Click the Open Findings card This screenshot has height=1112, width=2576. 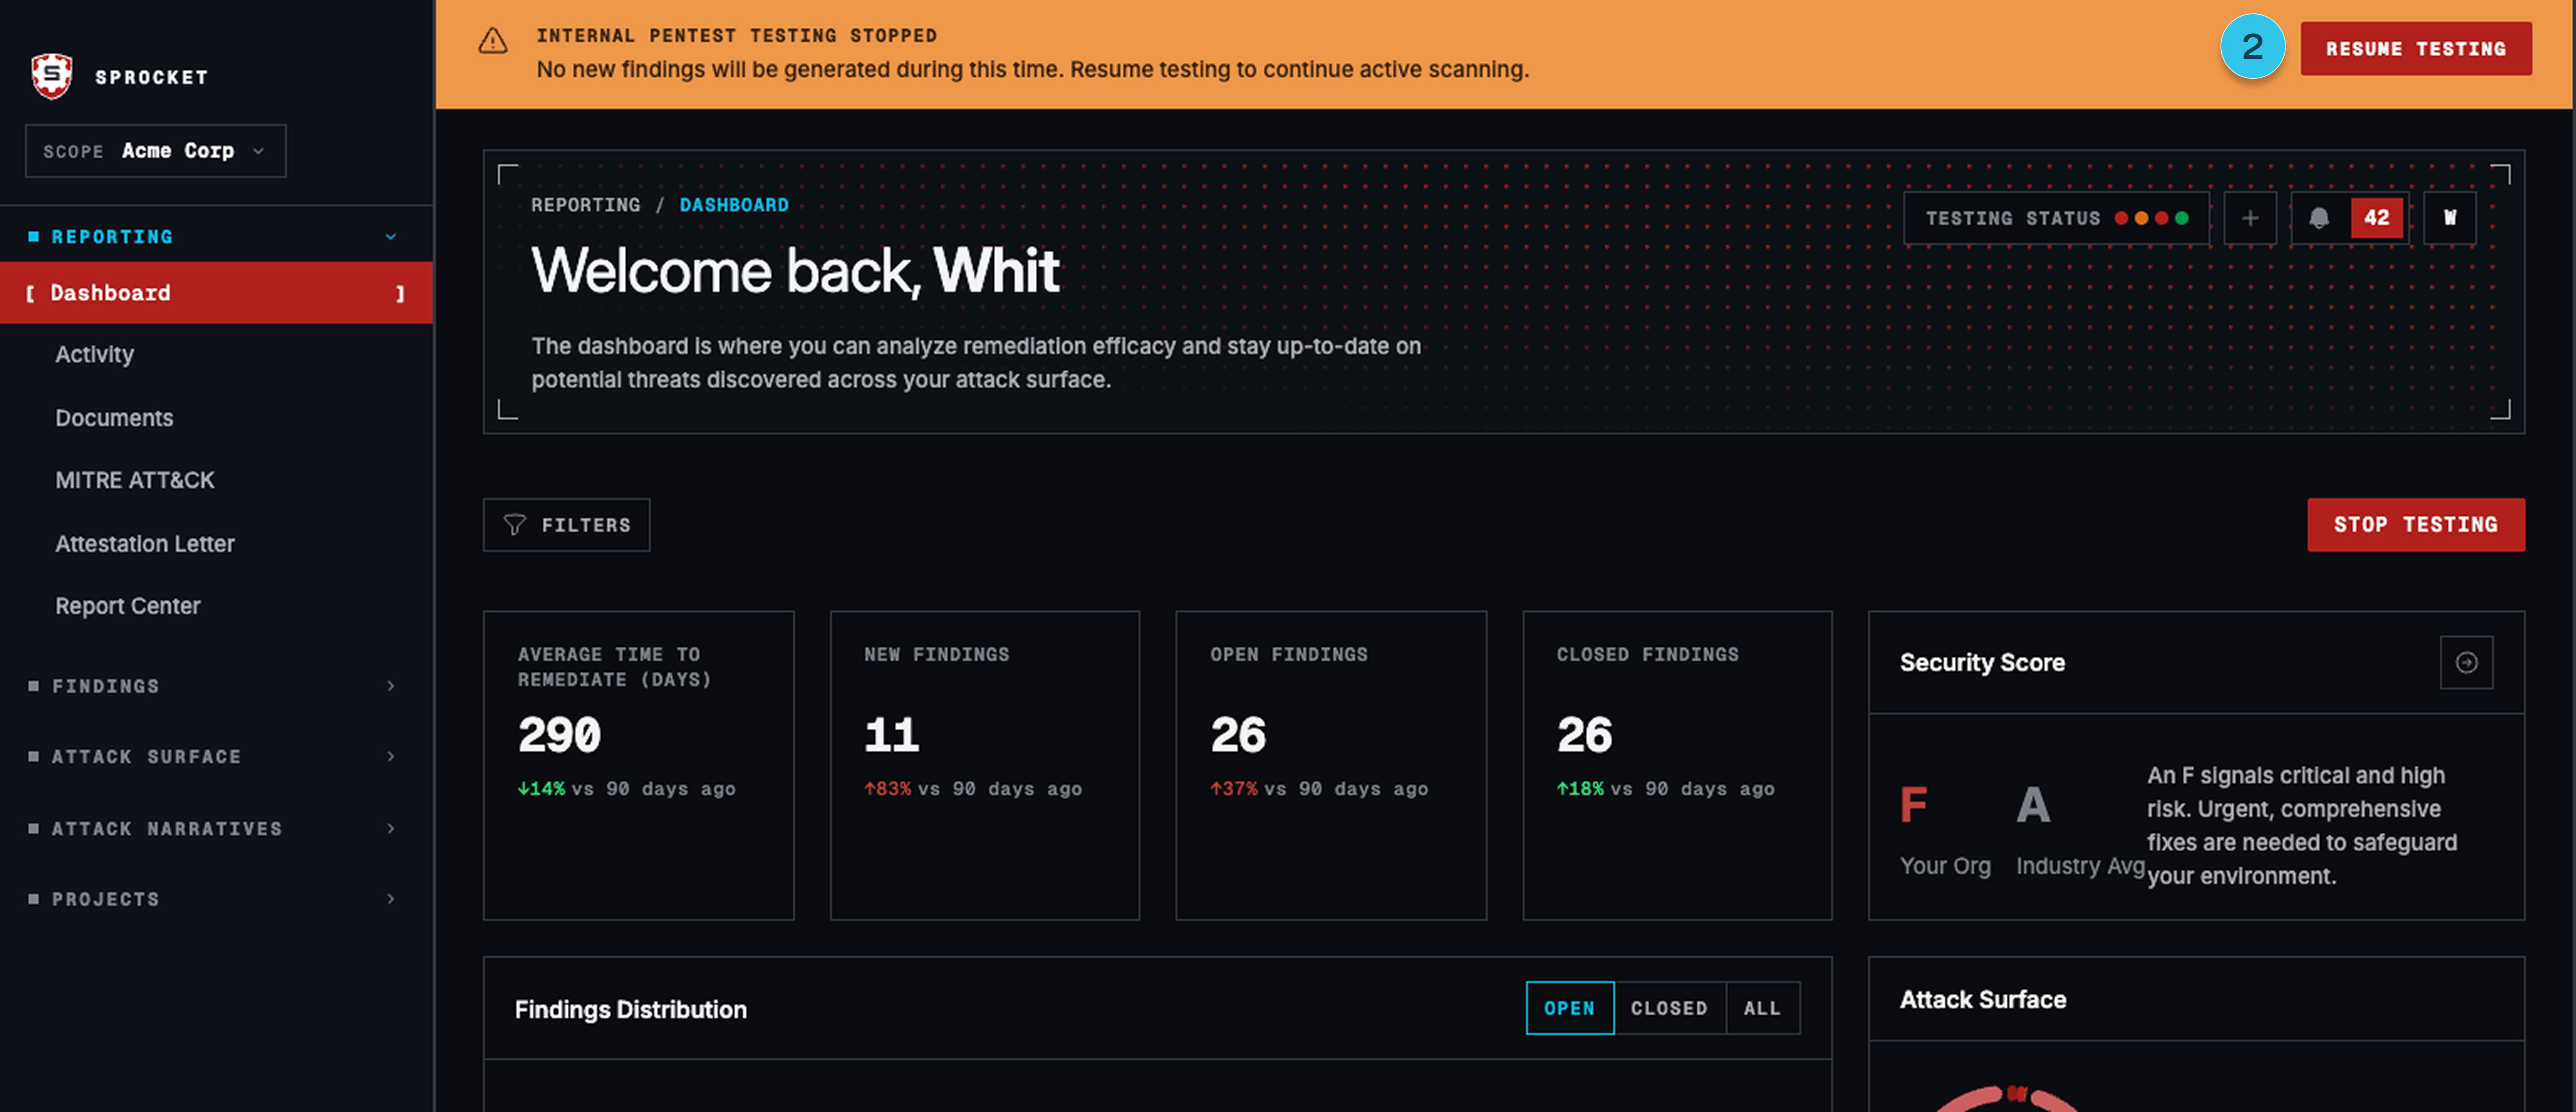pyautogui.click(x=1331, y=766)
